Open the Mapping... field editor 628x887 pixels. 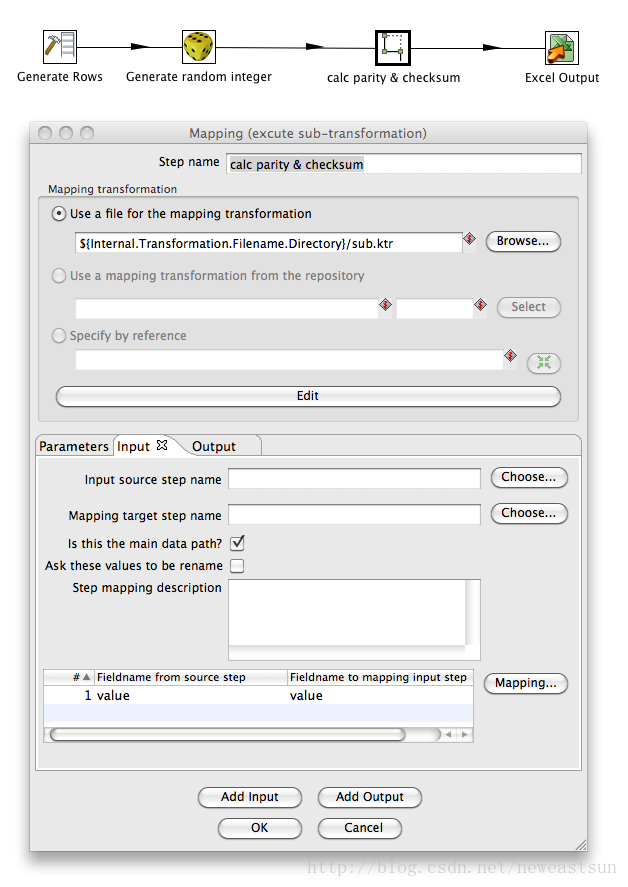pyautogui.click(x=526, y=683)
